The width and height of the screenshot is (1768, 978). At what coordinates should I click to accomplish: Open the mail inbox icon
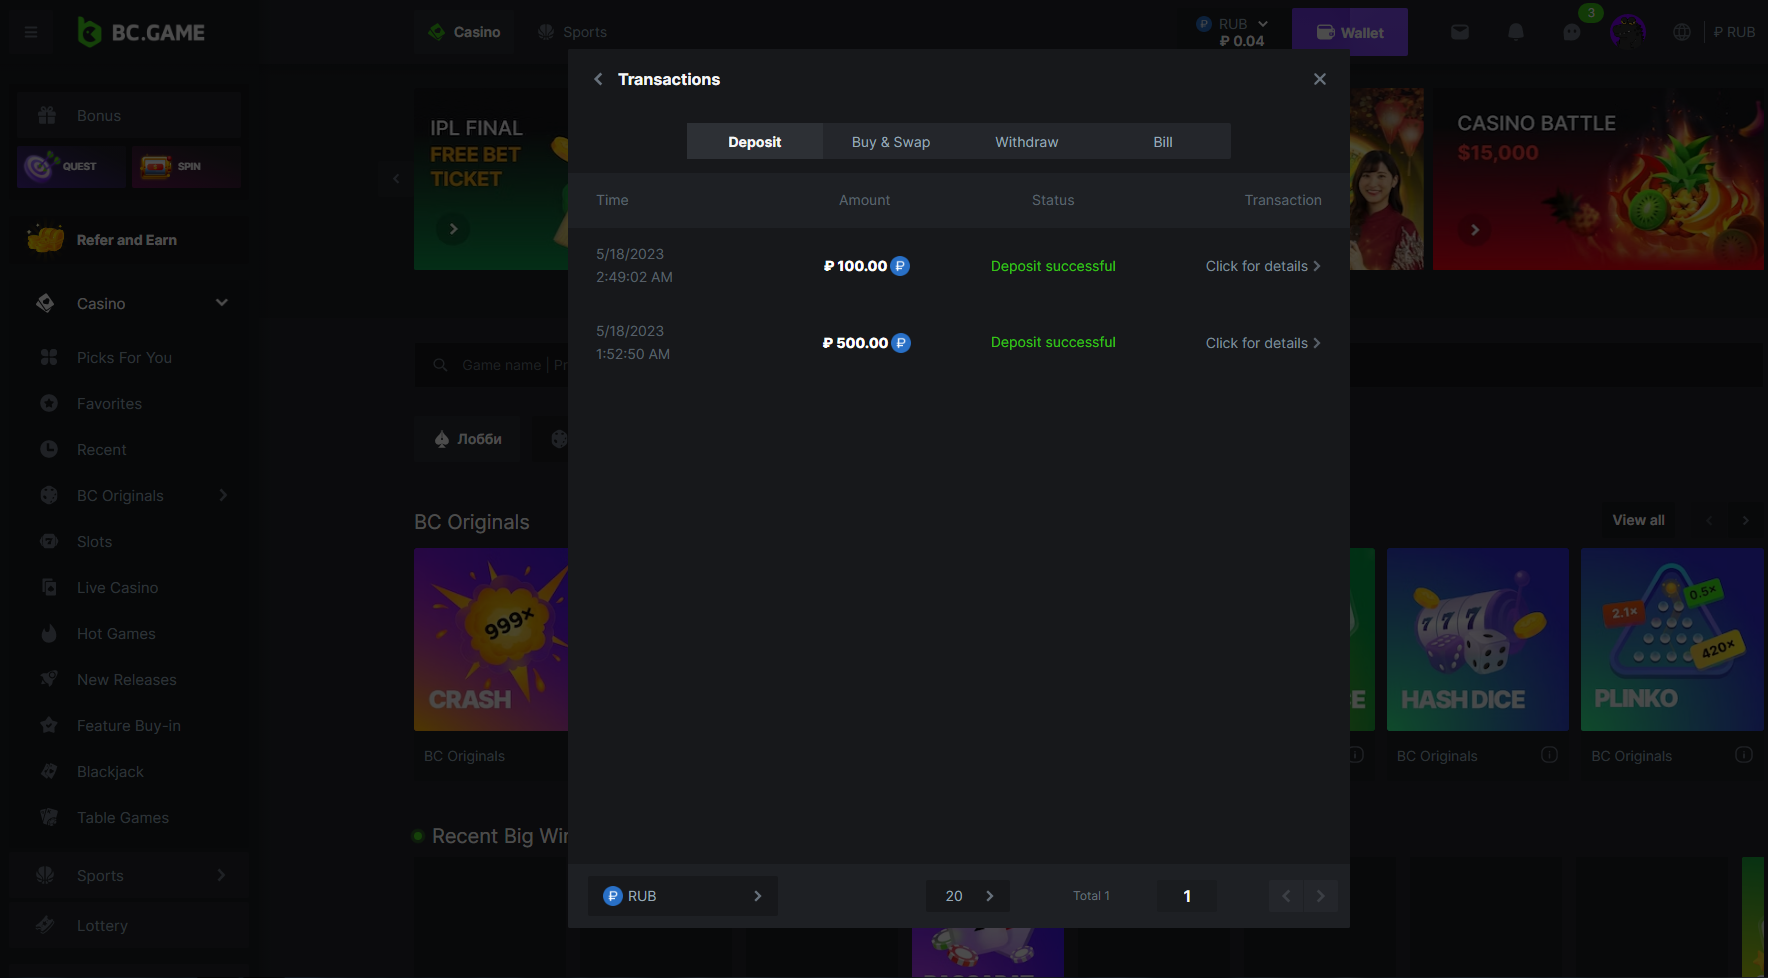pyautogui.click(x=1460, y=32)
